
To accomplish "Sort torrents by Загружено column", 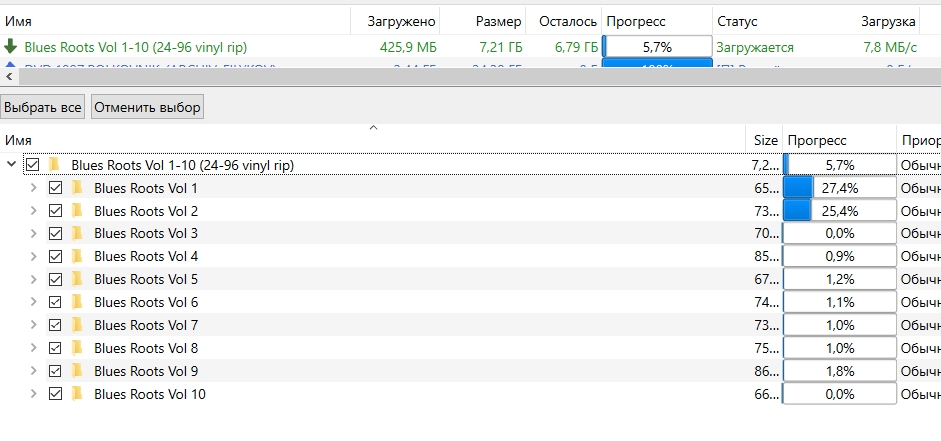I will click(x=395, y=22).
